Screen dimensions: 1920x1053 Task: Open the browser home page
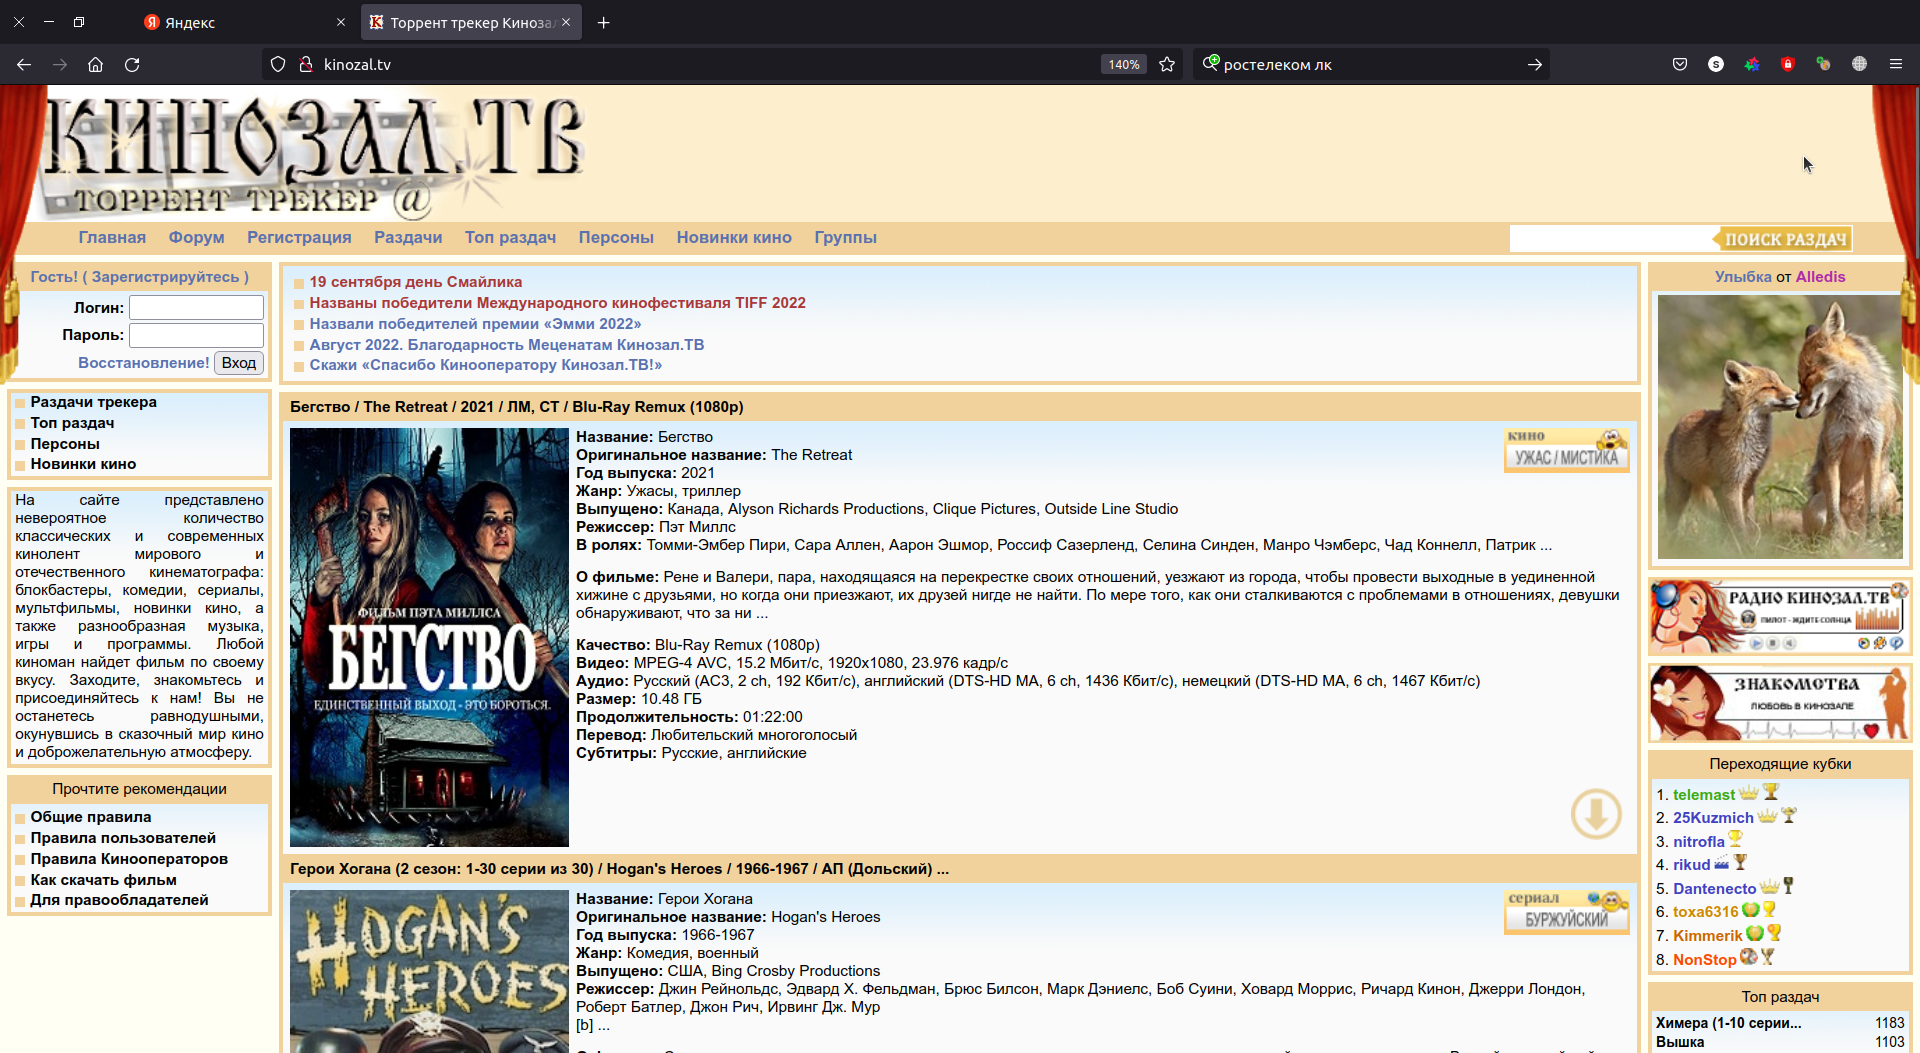[x=96, y=64]
